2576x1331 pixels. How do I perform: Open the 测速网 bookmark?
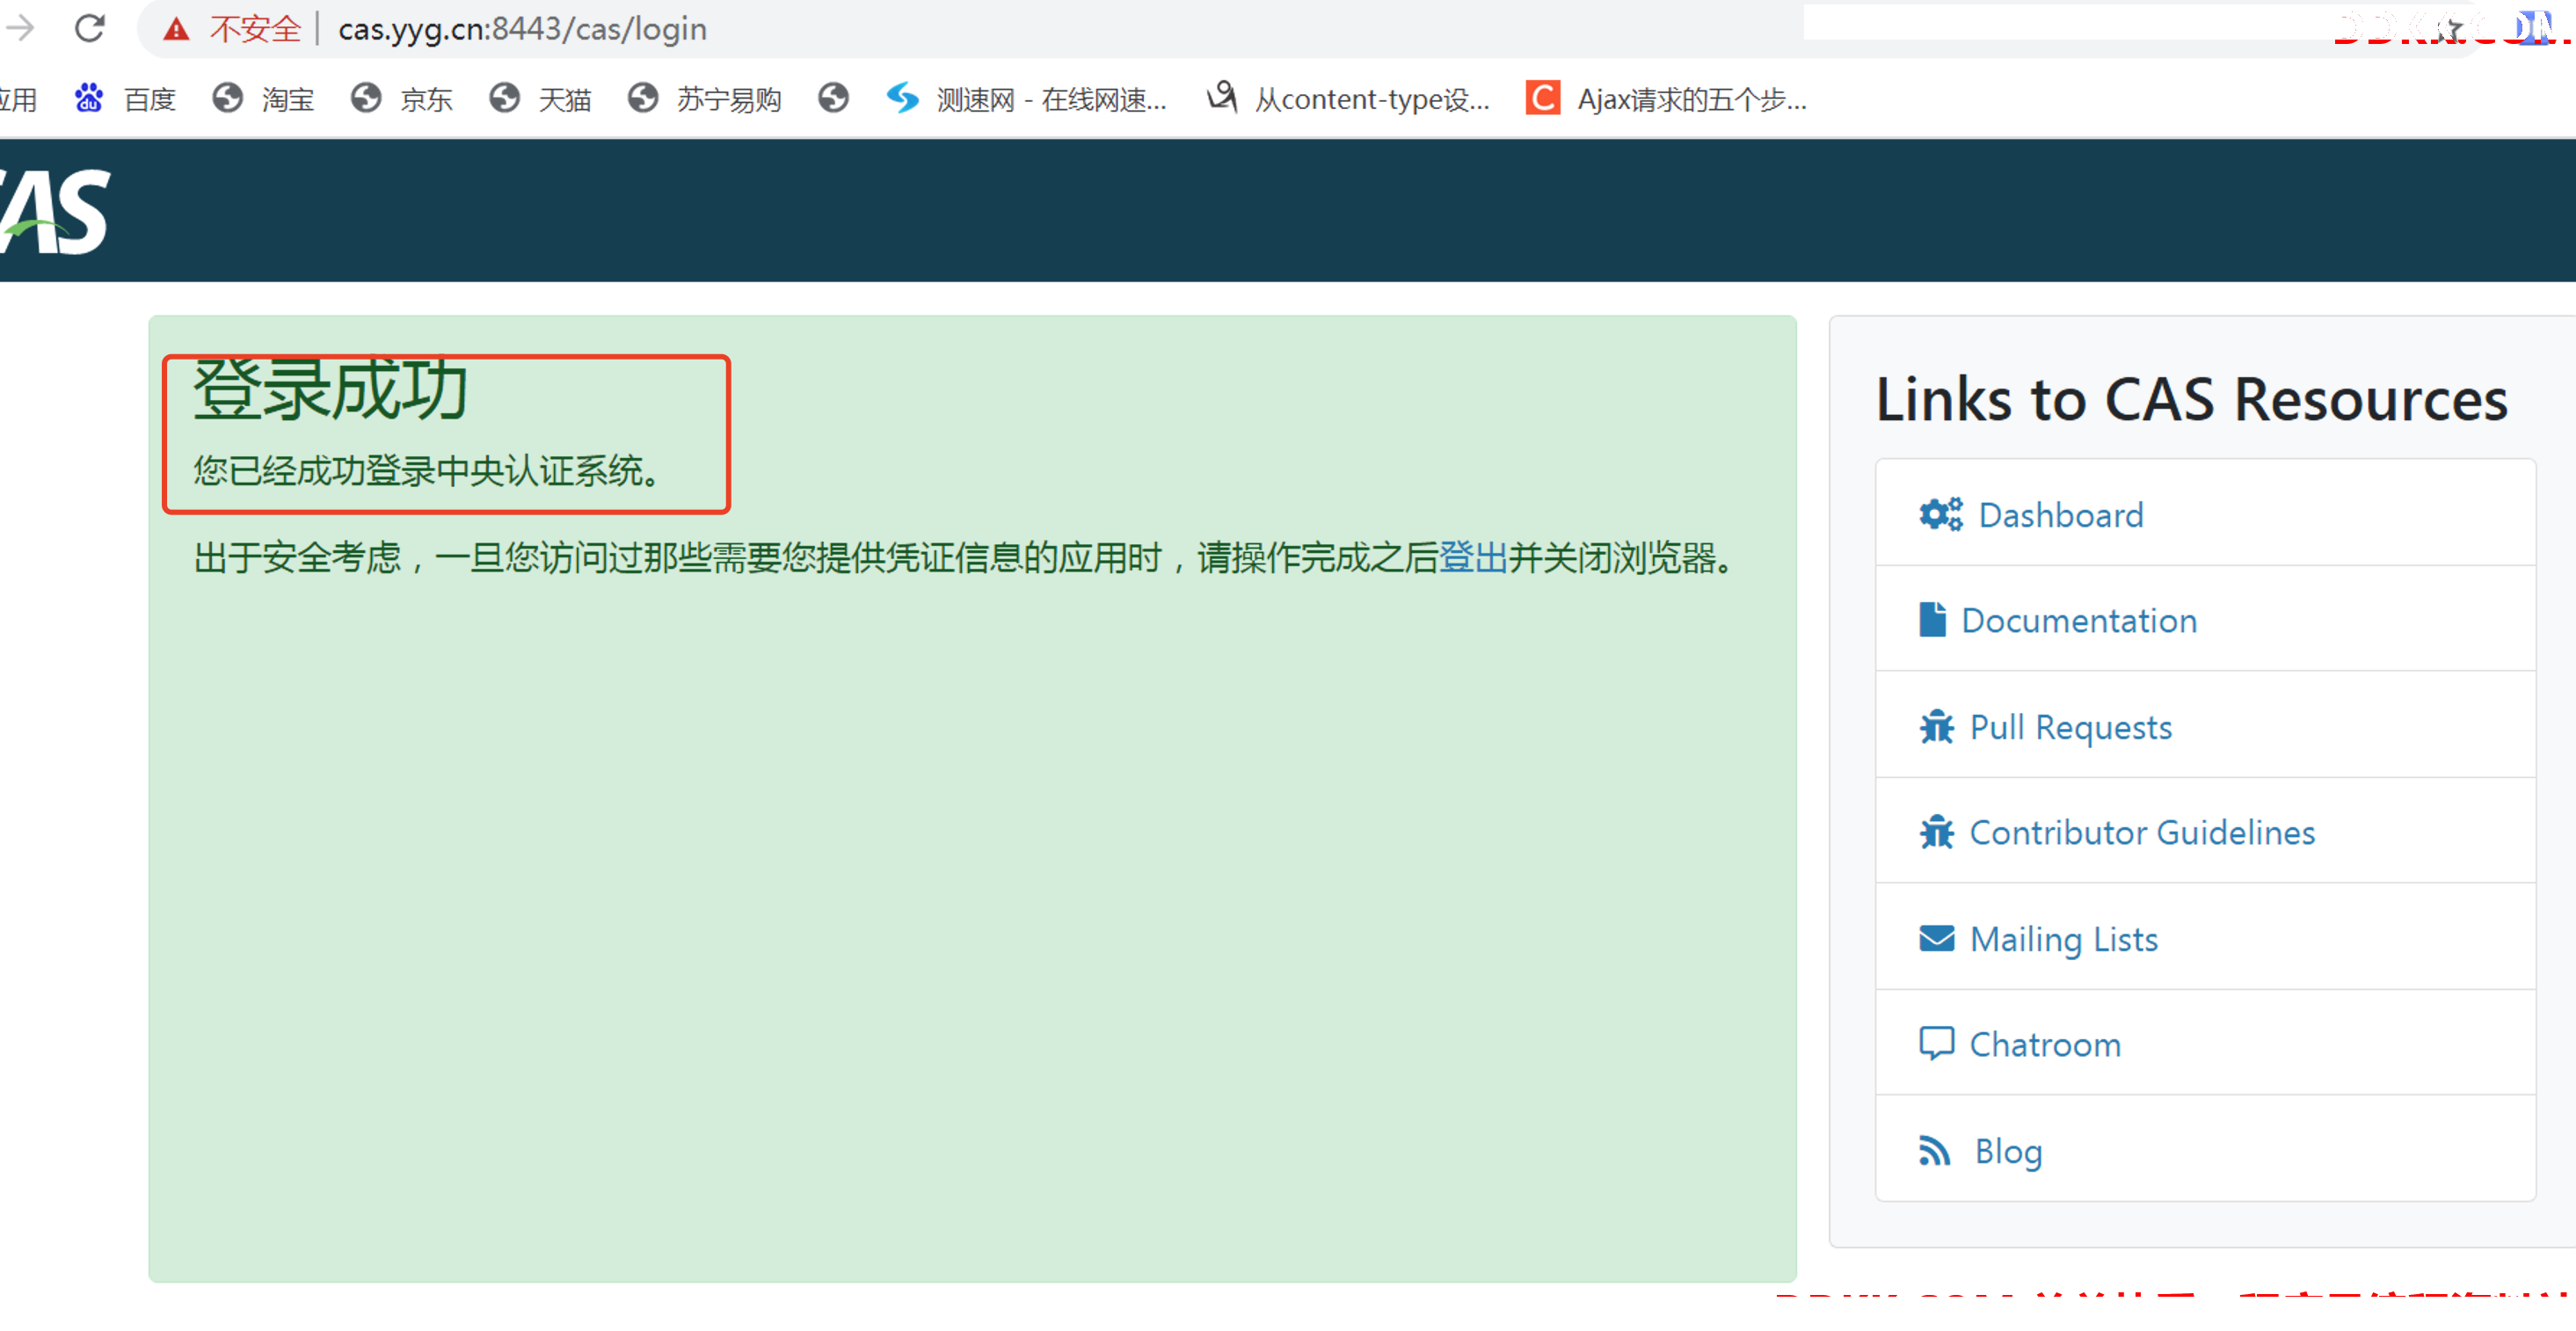[x=1052, y=99]
